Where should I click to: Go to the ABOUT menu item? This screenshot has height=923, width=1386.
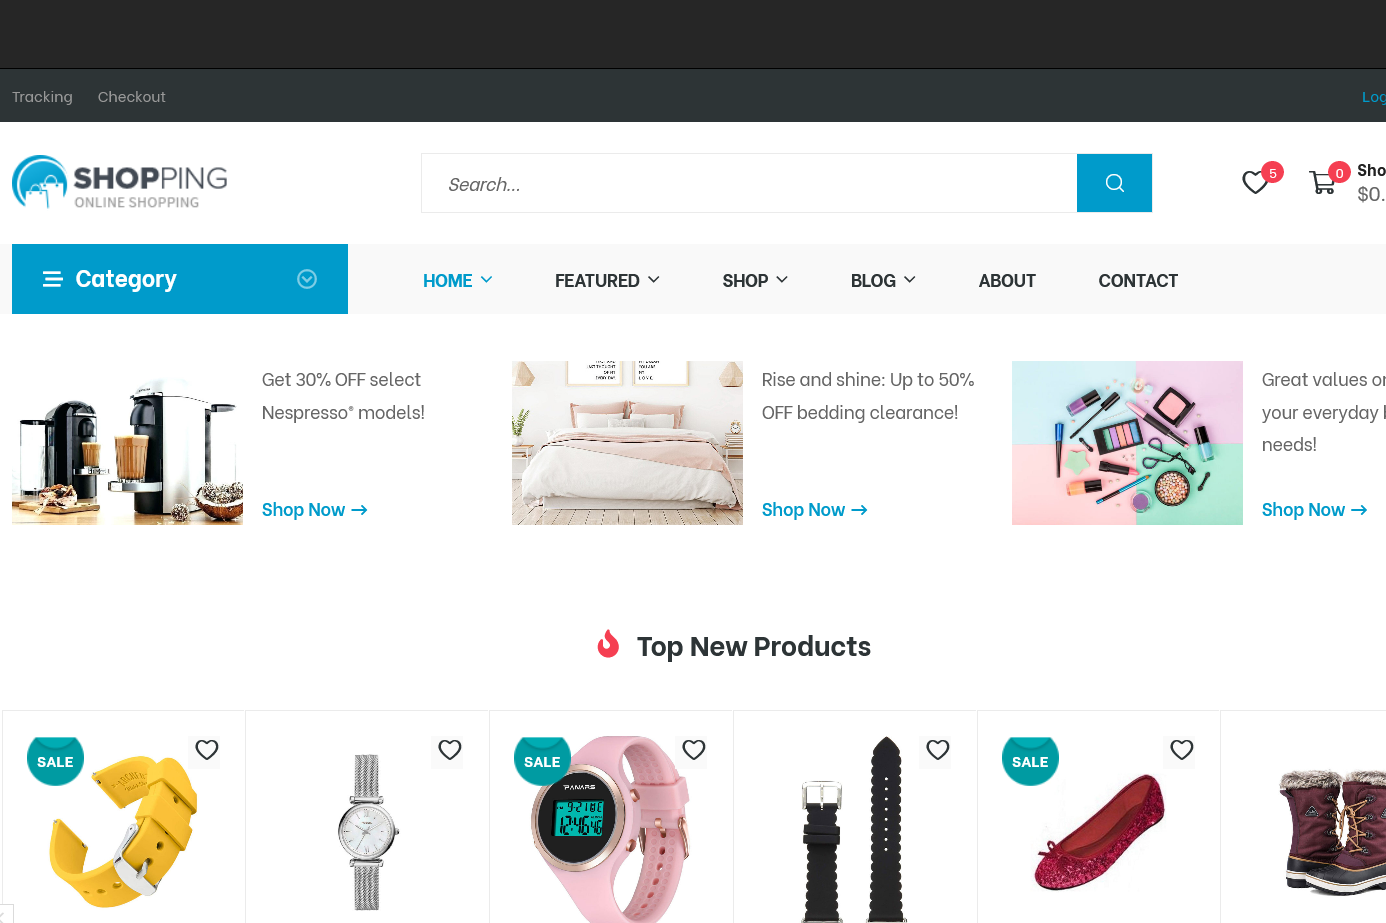tap(1007, 281)
